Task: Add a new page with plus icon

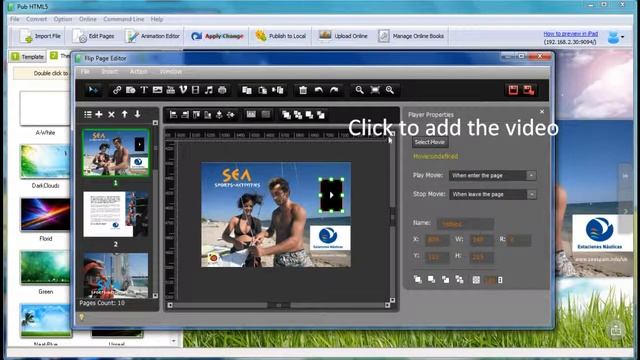Action: click(99, 115)
